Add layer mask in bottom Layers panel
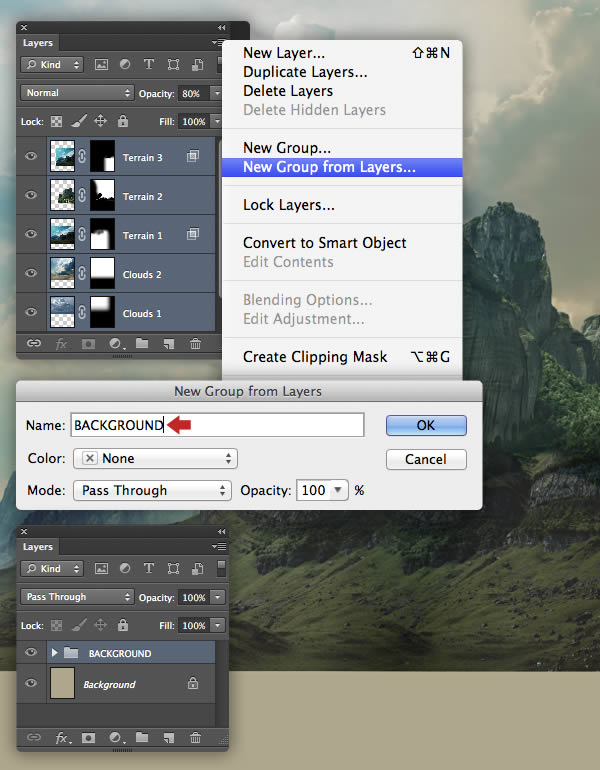The height and width of the screenshot is (770, 600). [x=88, y=738]
